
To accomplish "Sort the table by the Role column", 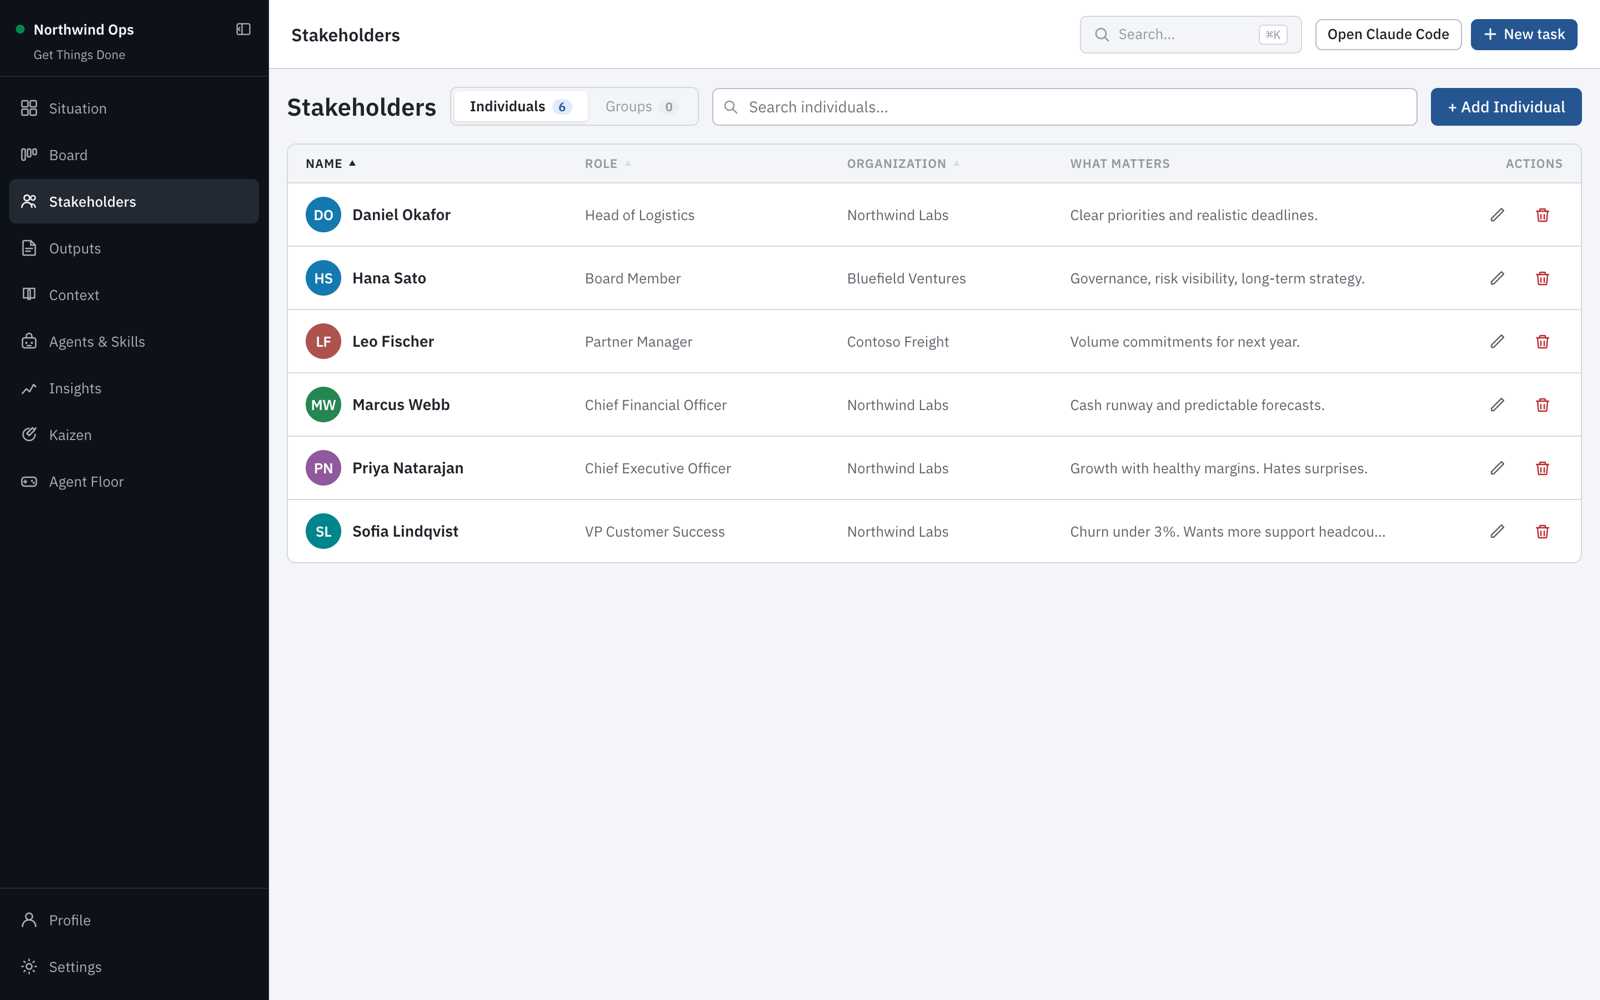I will tap(608, 164).
